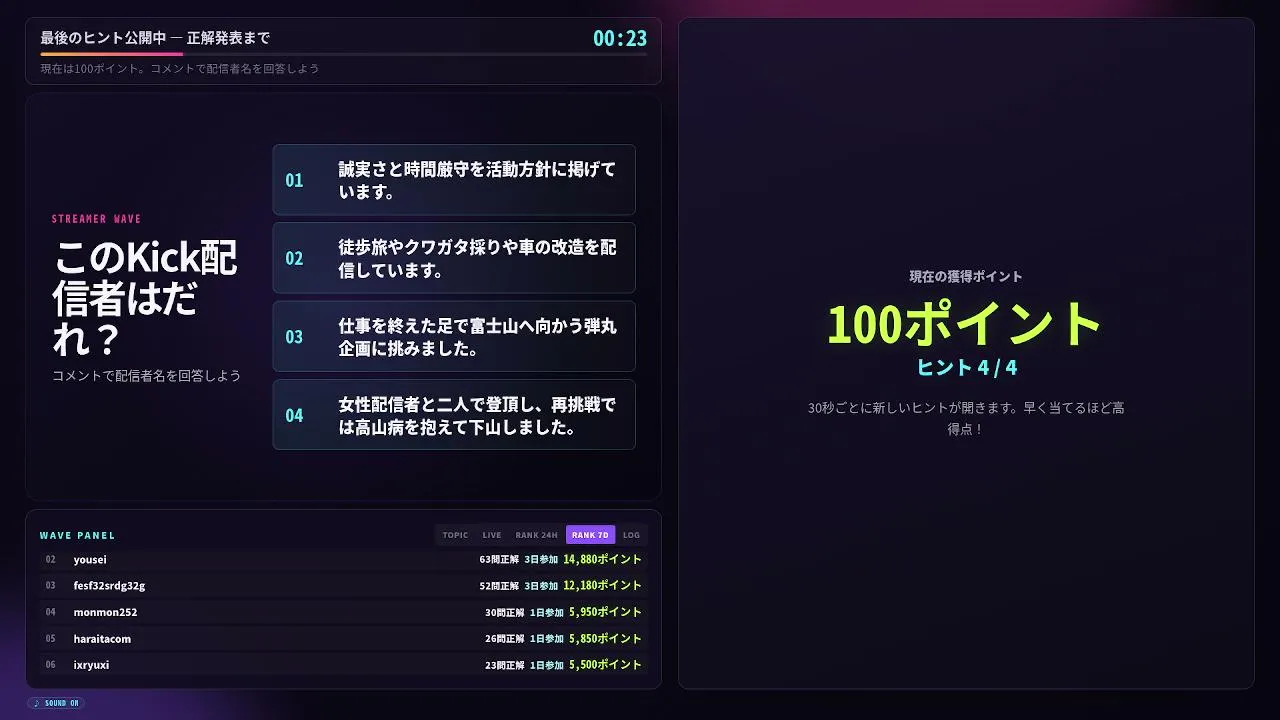Switch to the LIVE tab

[x=492, y=535]
